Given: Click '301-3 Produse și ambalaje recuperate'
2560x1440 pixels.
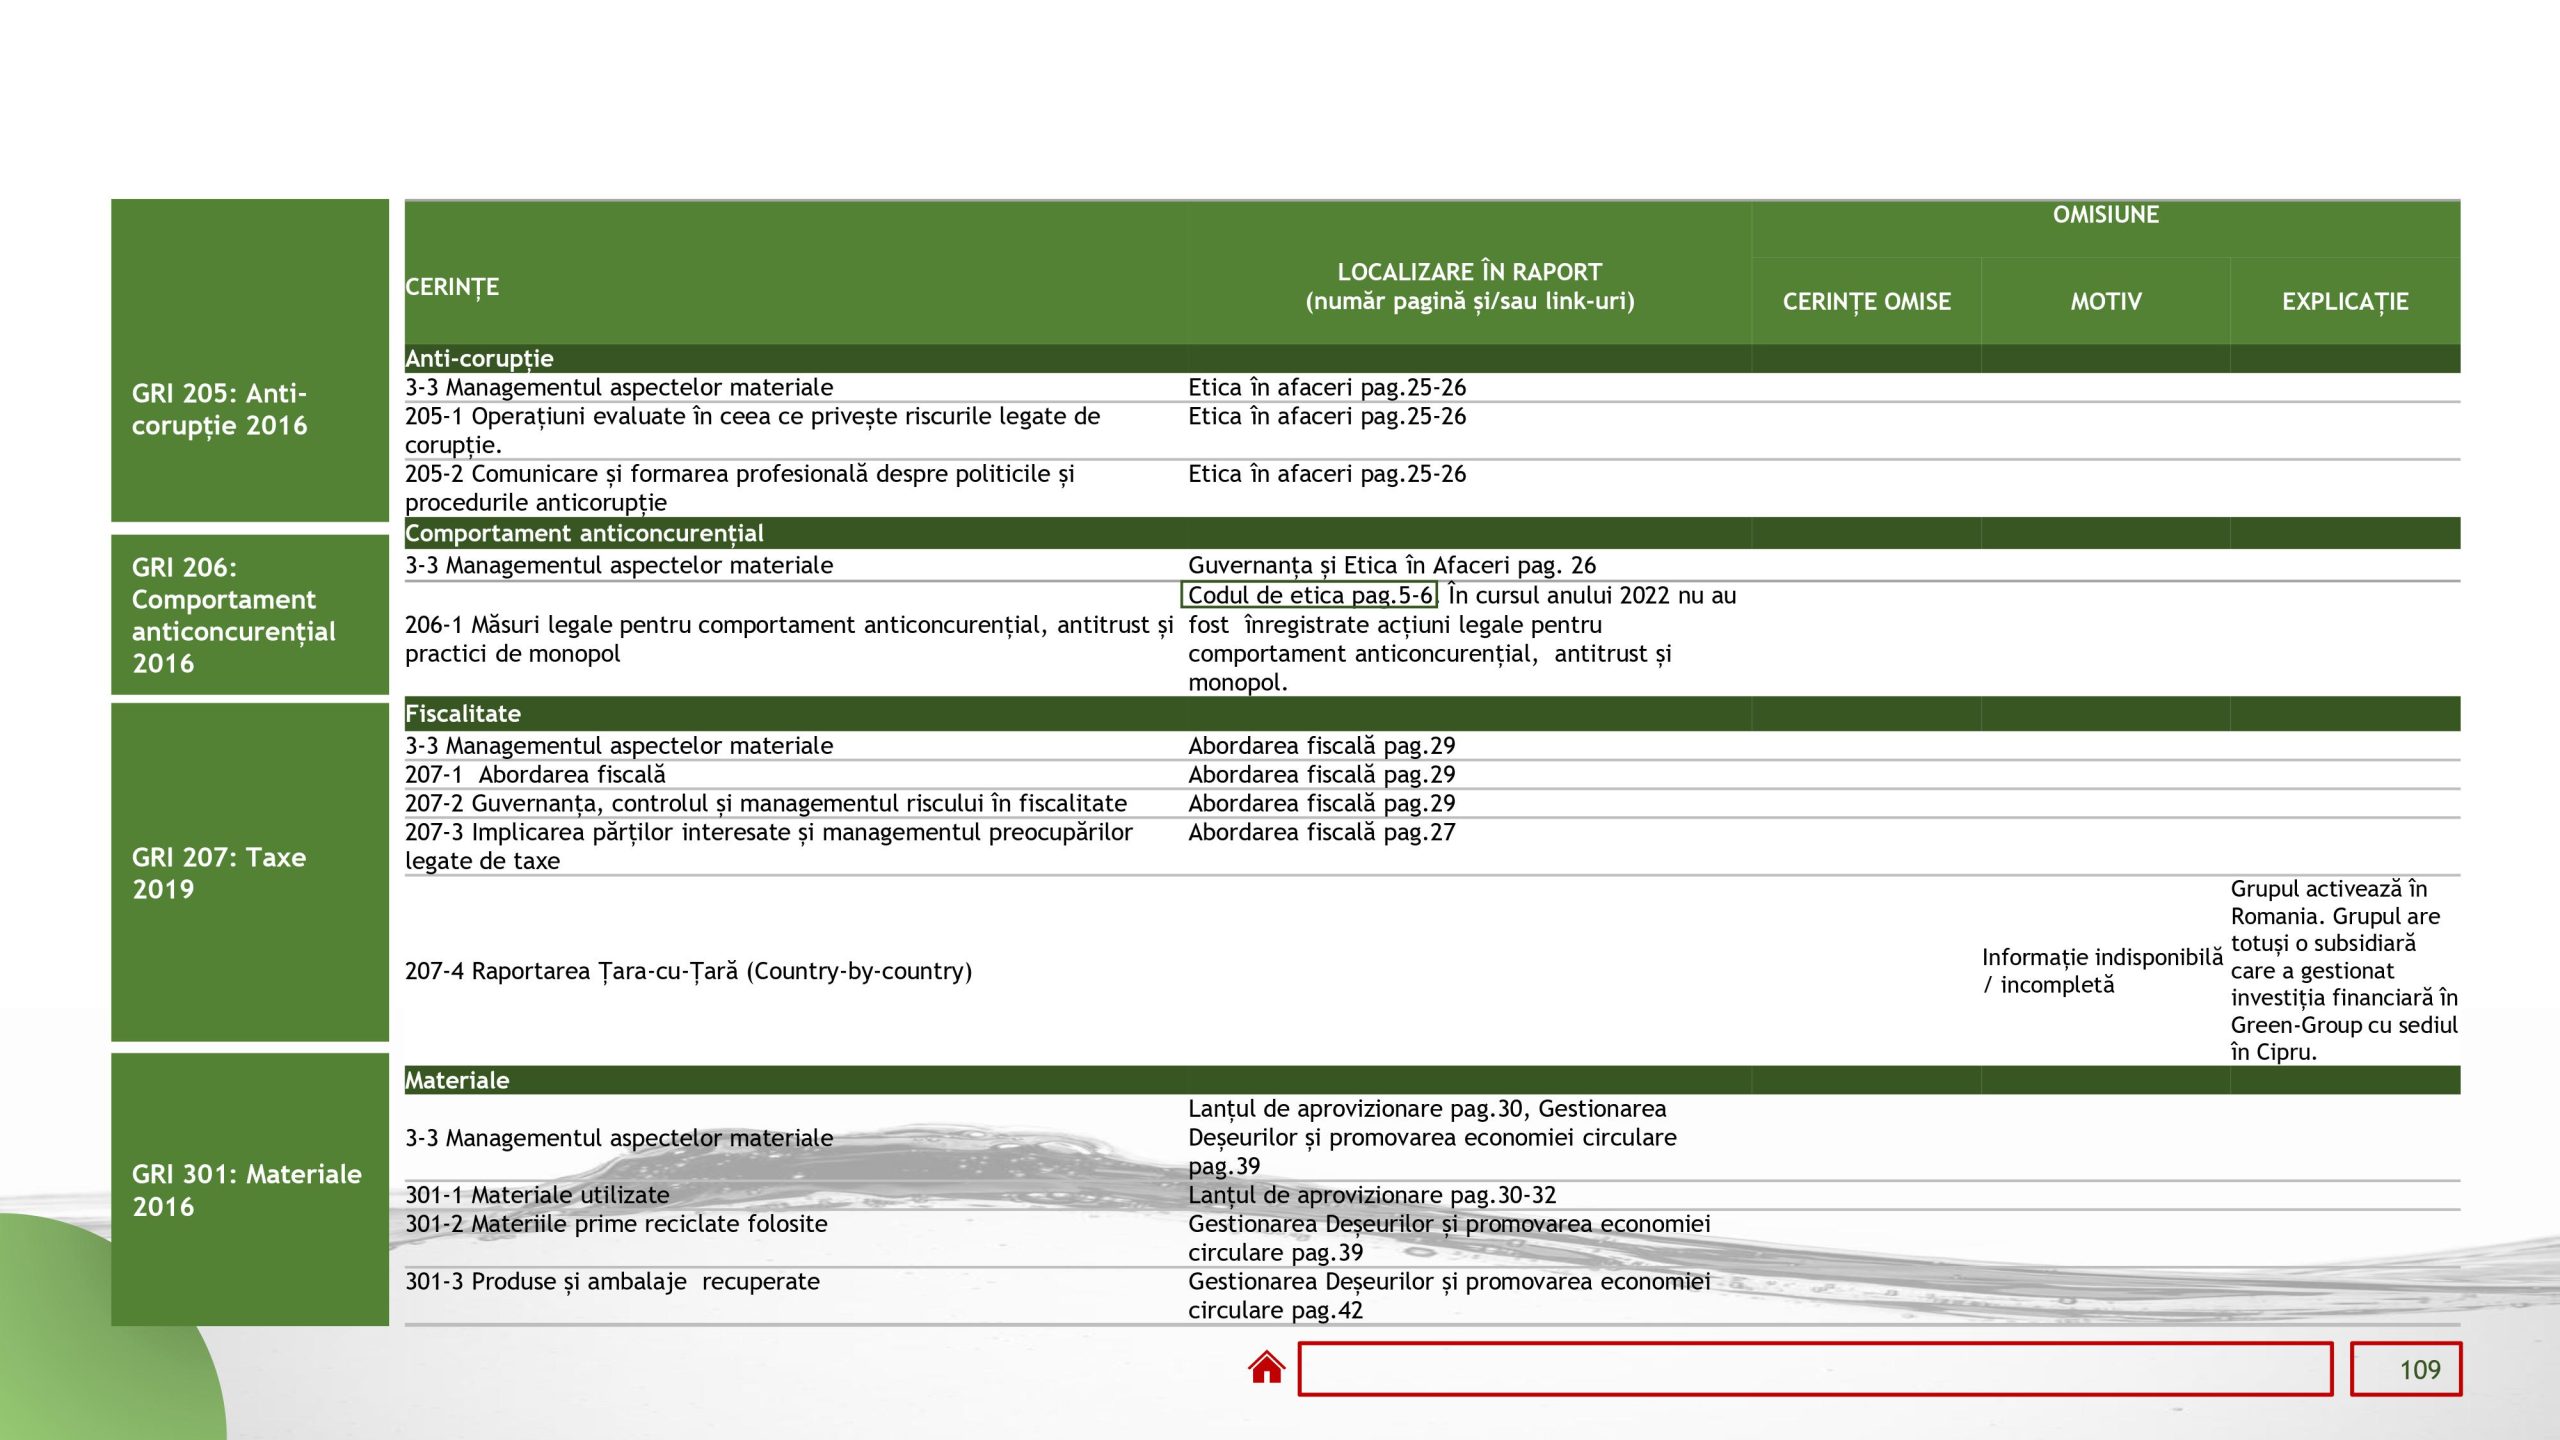Looking at the screenshot, I should 612,1282.
